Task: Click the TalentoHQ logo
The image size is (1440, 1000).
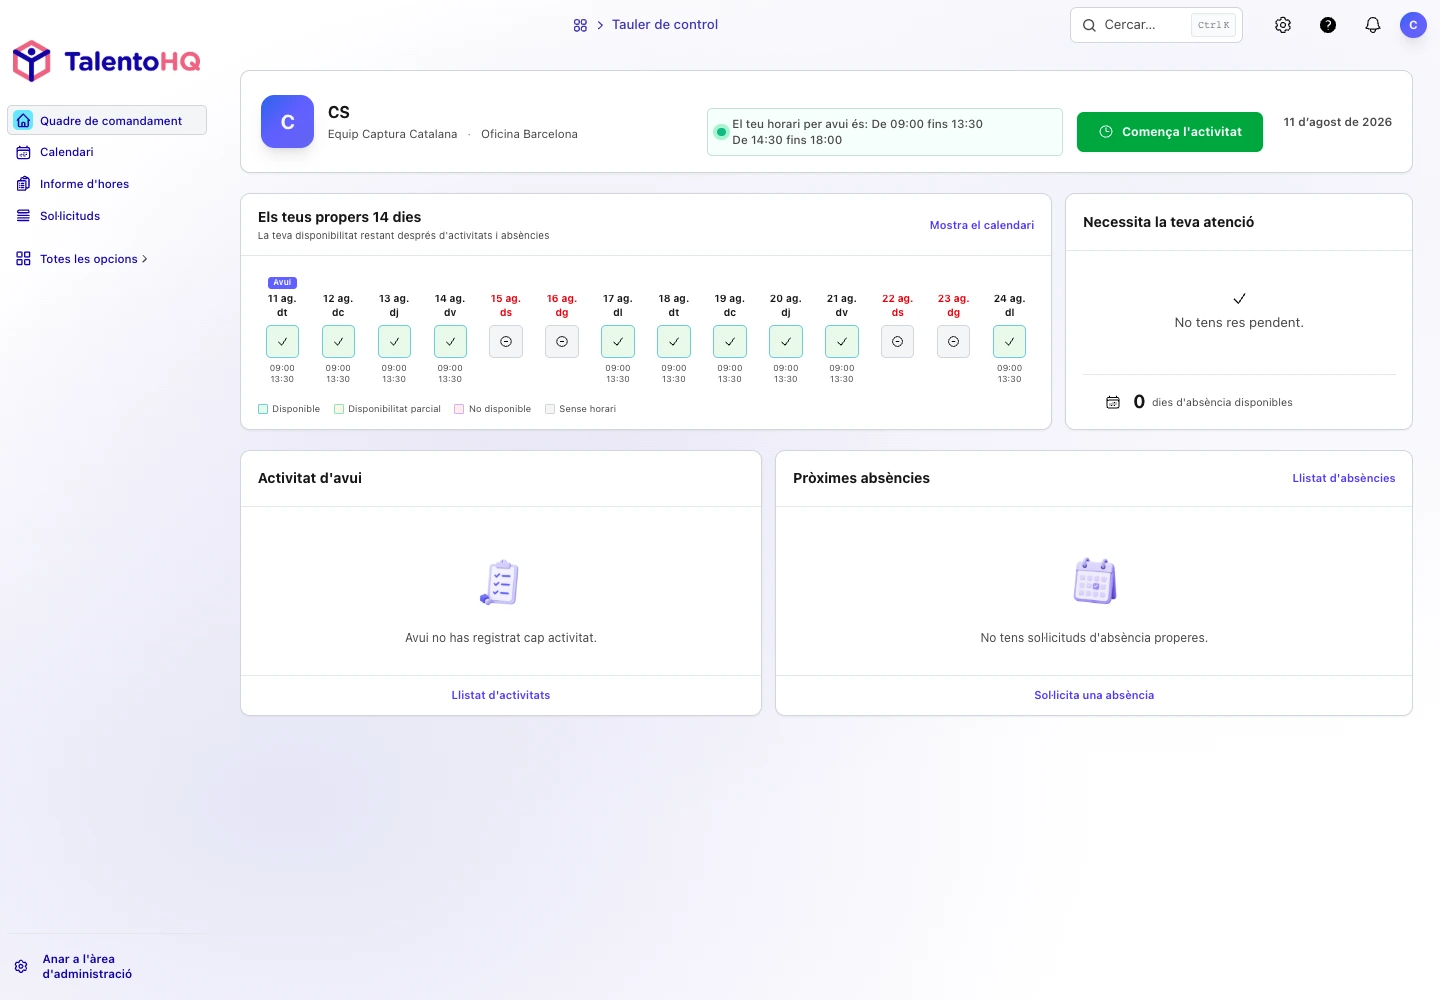Action: click(x=106, y=61)
